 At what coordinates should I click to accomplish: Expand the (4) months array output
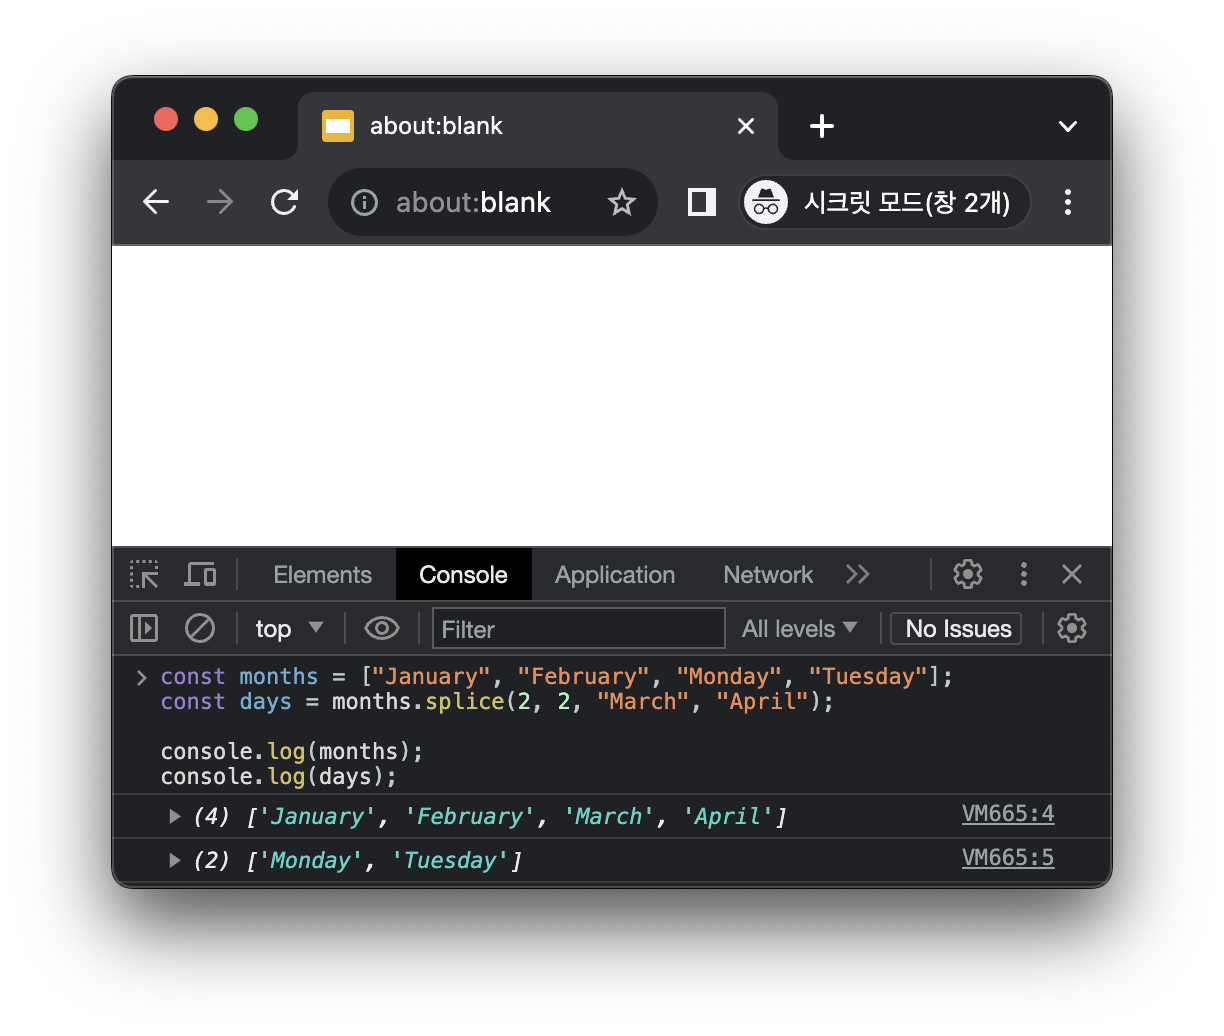click(175, 817)
